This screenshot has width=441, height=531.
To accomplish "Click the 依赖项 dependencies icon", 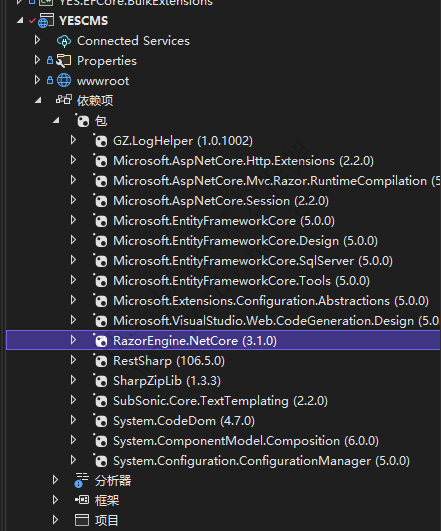I will pyautogui.click(x=64, y=100).
